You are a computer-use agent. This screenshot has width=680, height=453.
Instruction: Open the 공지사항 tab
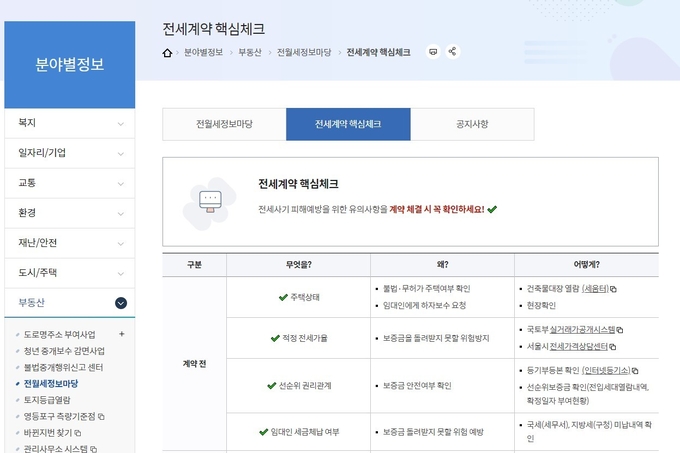(472, 124)
